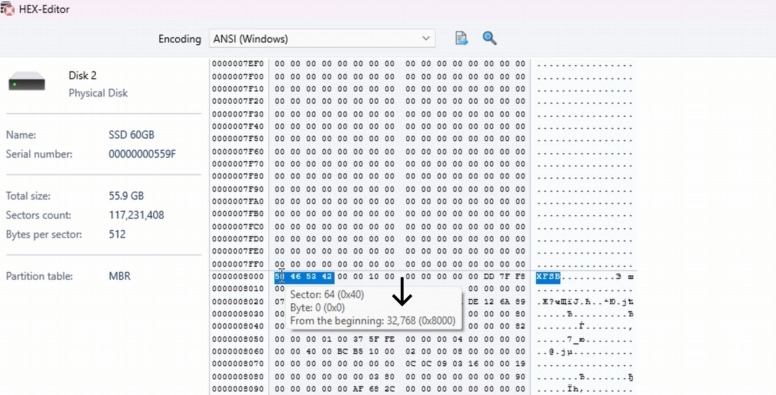Click the Disk 2 title
776x395 pixels.
click(x=82, y=75)
